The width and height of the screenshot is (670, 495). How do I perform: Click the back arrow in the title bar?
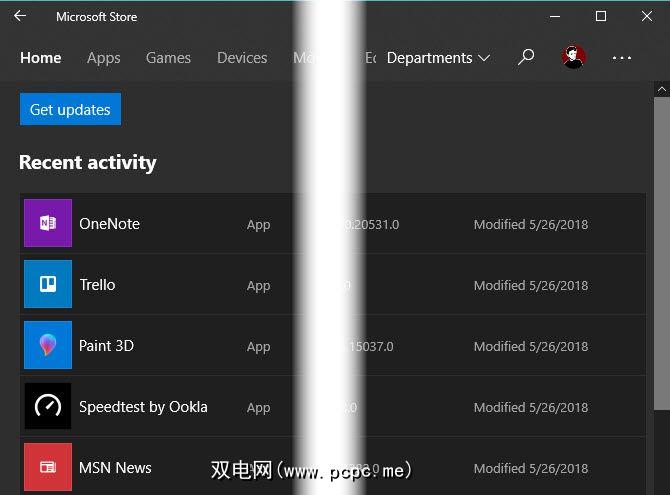tap(20, 16)
